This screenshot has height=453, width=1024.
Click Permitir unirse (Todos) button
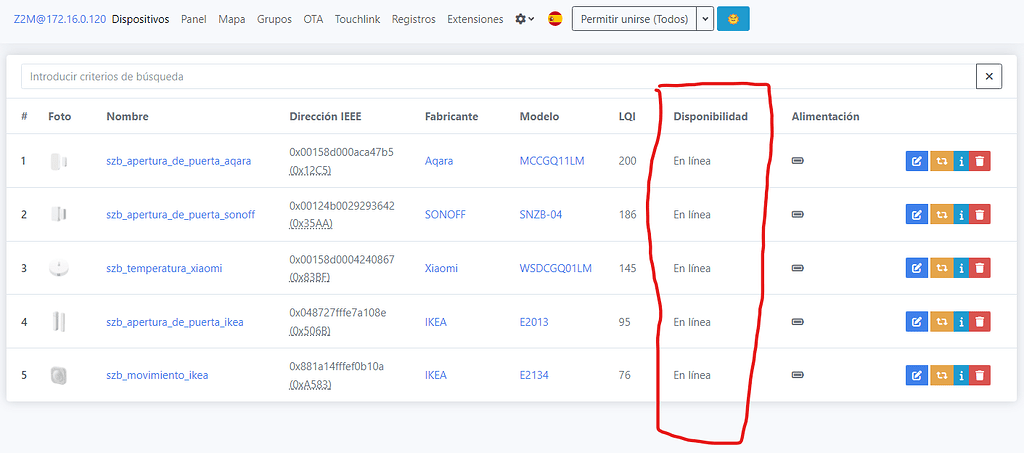(x=634, y=19)
